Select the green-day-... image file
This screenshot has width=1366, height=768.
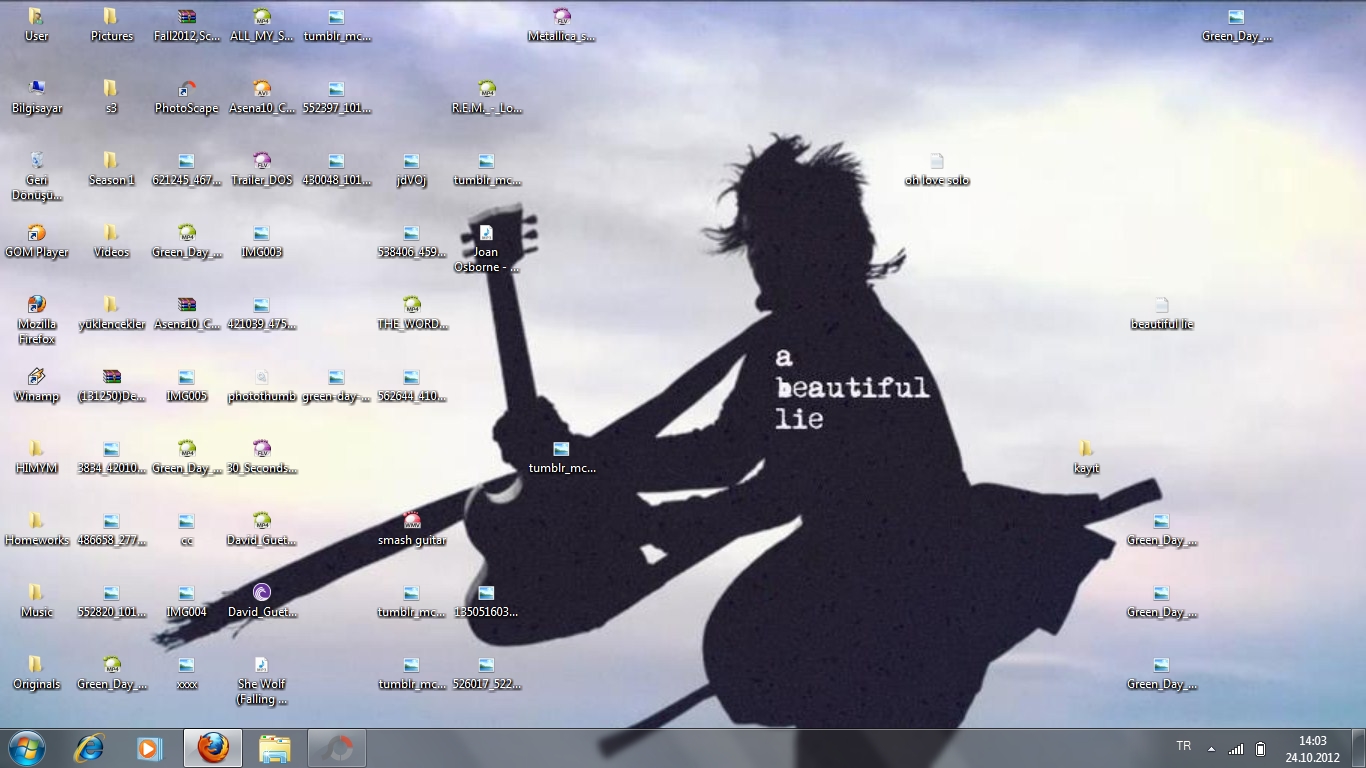click(x=336, y=385)
